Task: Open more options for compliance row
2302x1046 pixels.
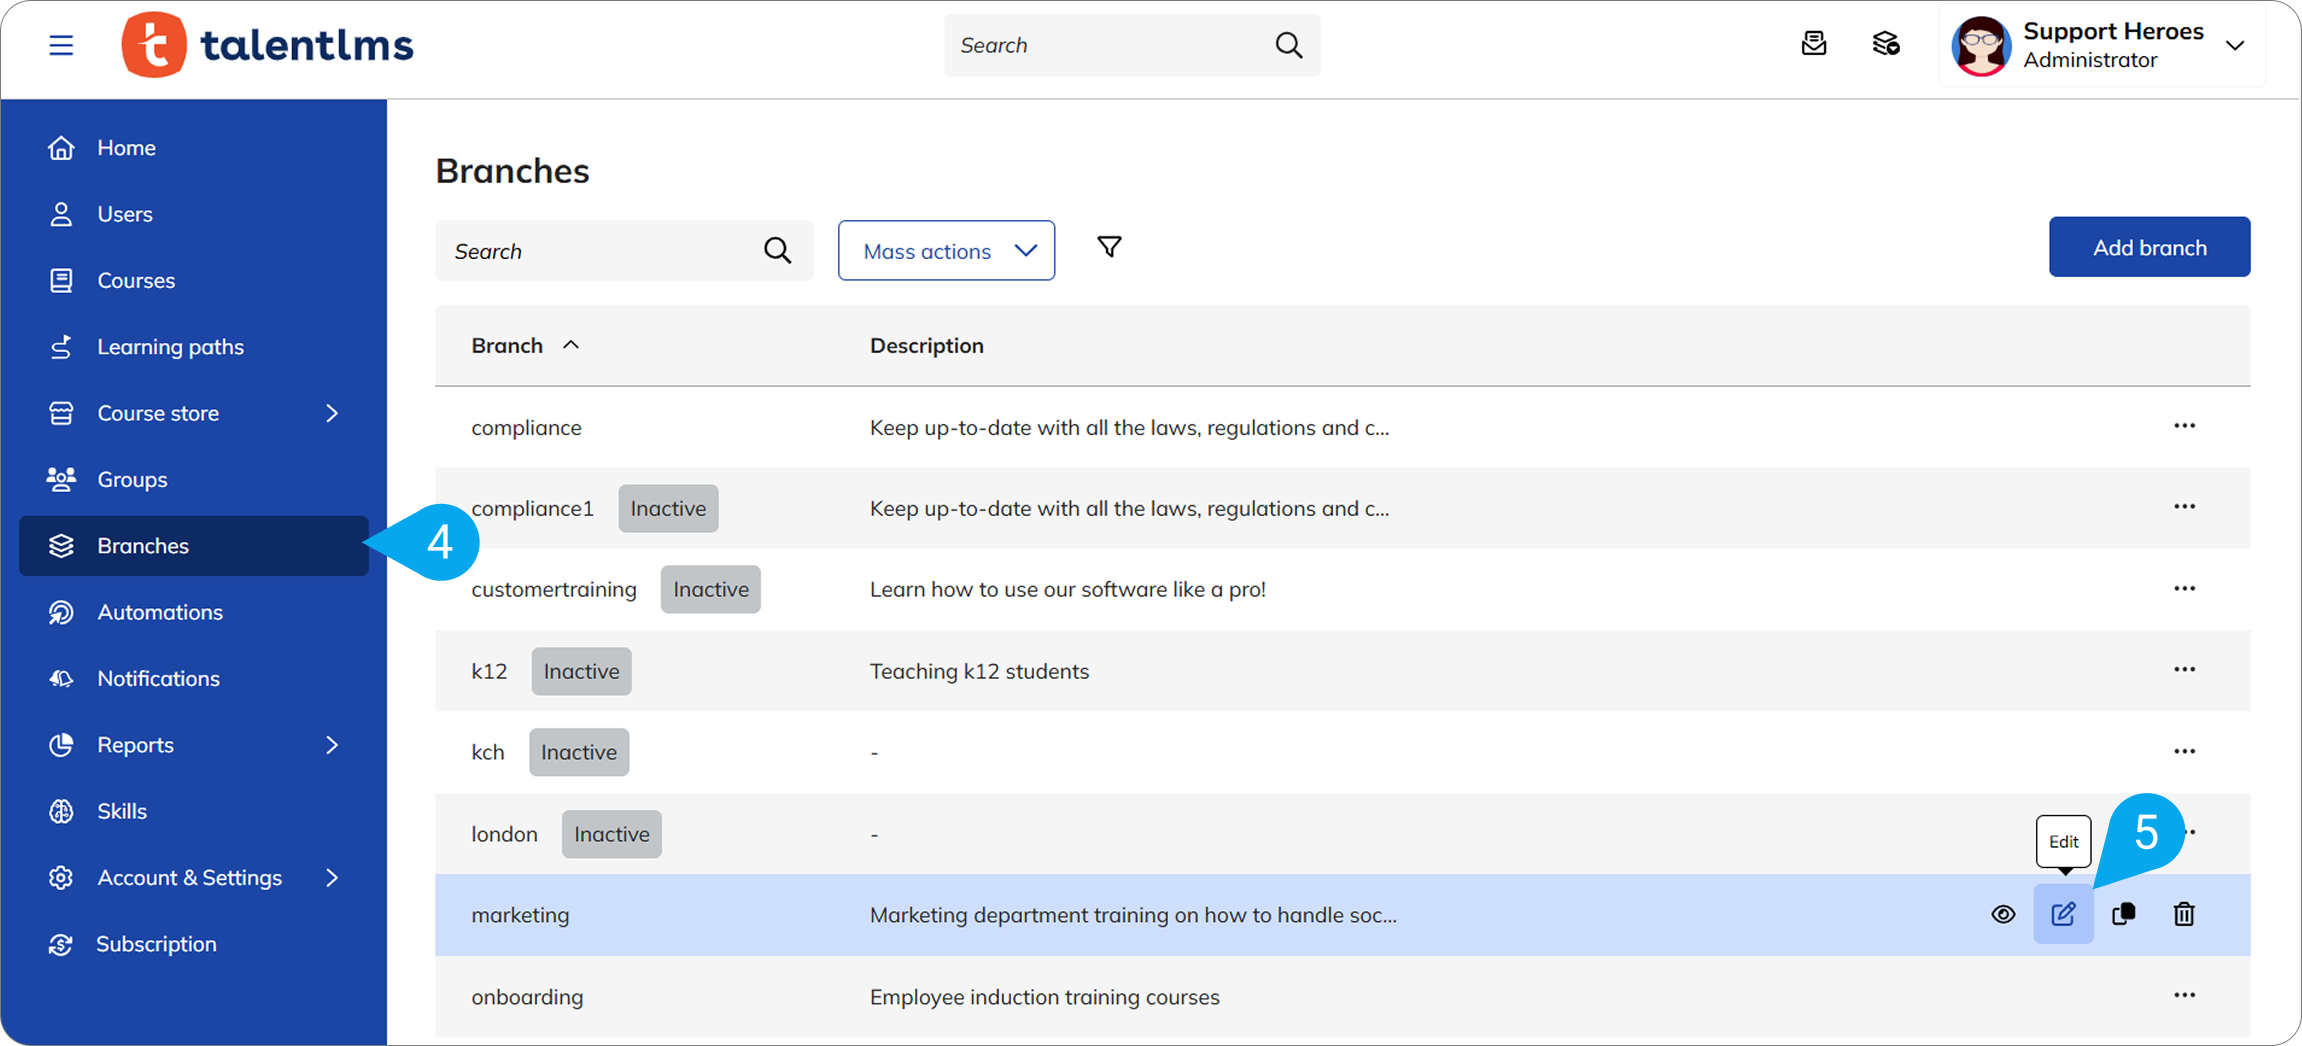Action: 2184,426
